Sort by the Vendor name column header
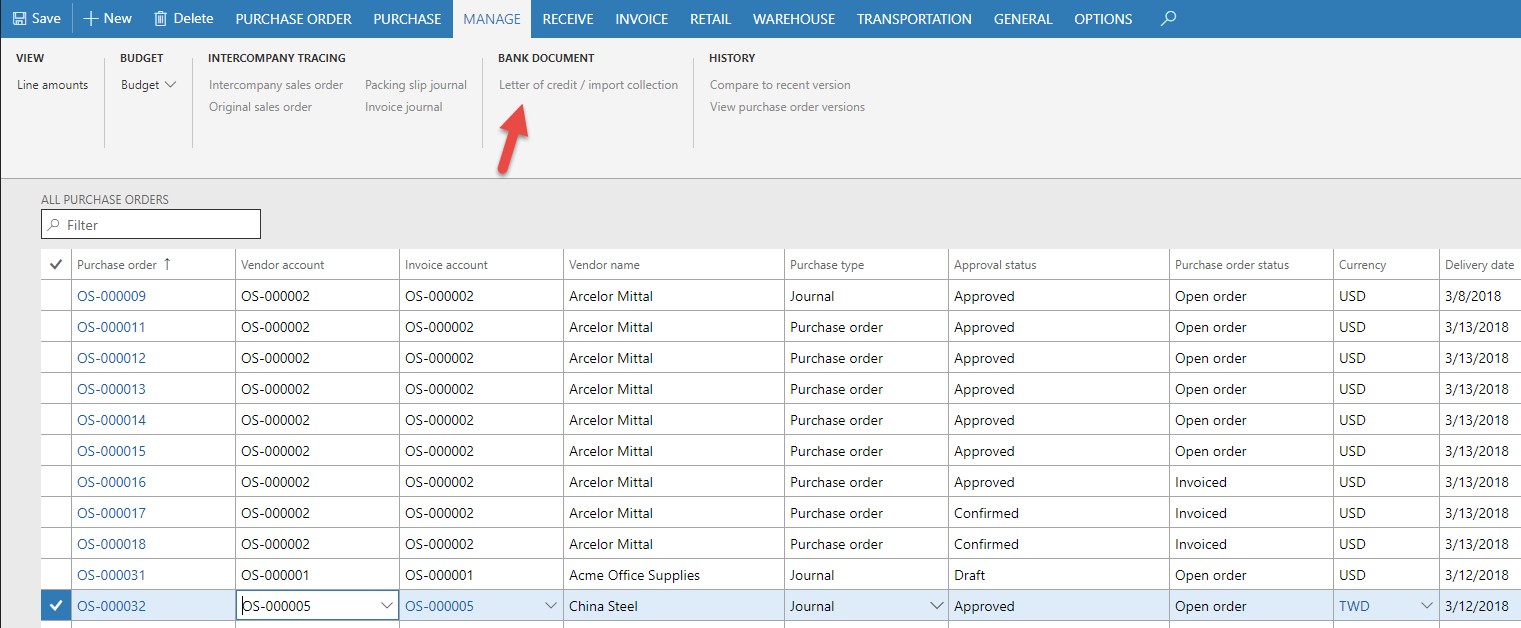 coord(604,265)
